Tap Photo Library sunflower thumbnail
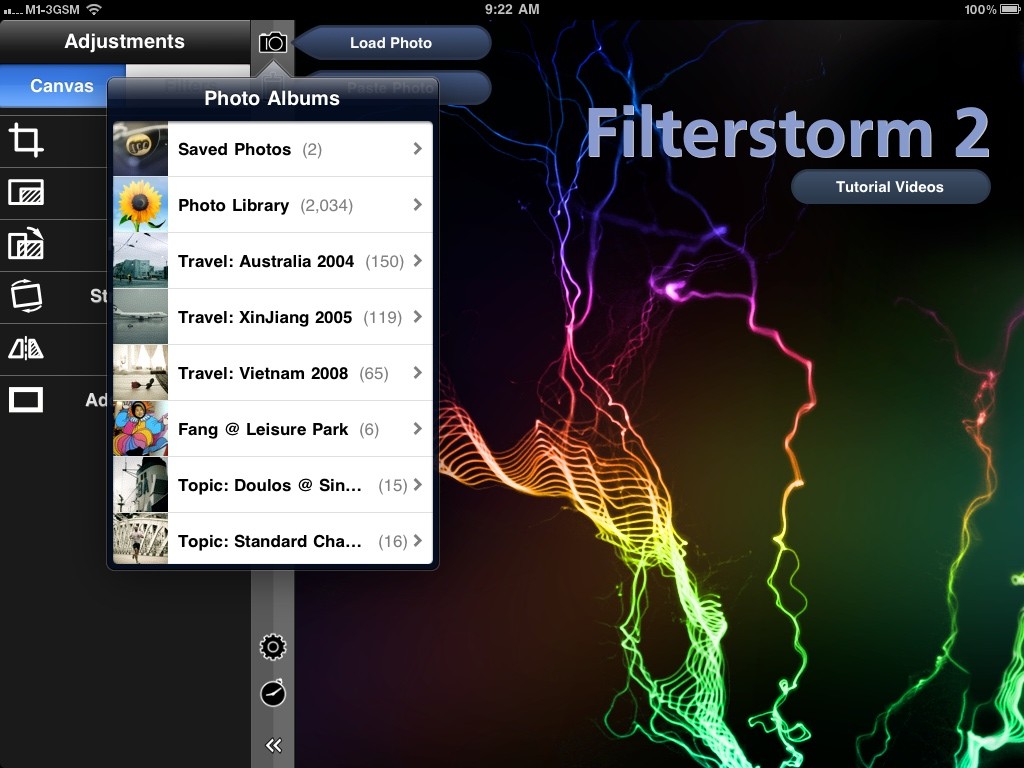 point(140,205)
